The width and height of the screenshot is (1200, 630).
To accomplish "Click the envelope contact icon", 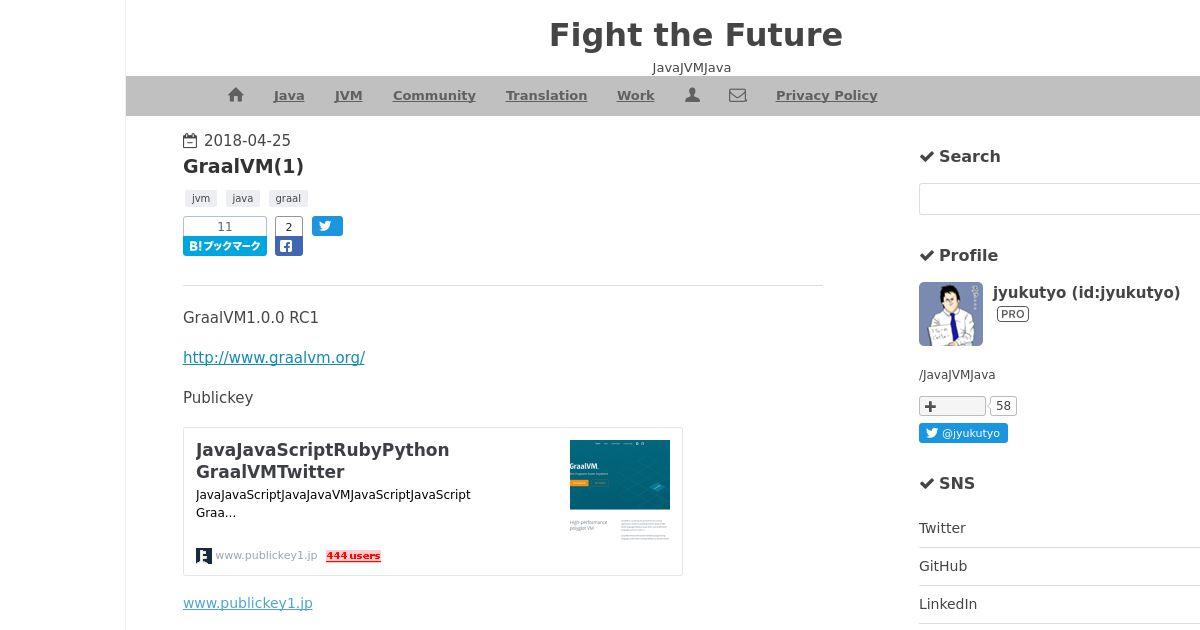I will 738,95.
